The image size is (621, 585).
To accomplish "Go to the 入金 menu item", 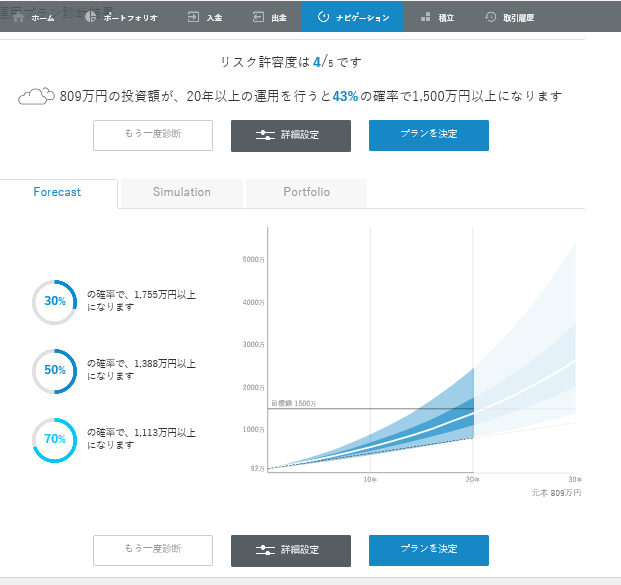I will (205, 17).
